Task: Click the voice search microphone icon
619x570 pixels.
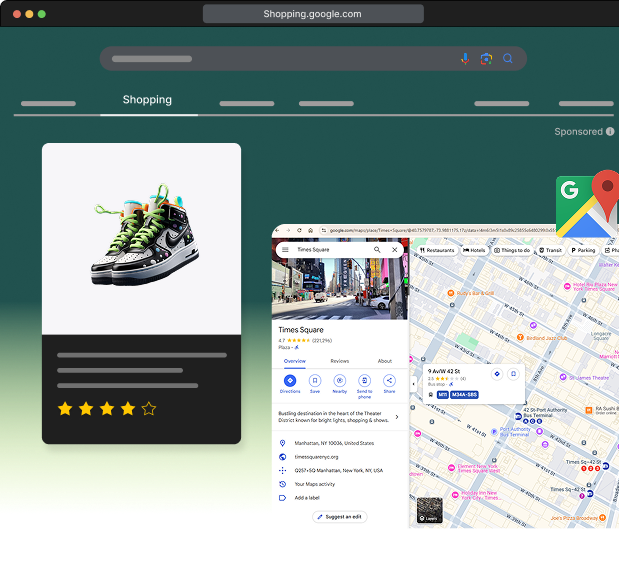Action: point(465,59)
